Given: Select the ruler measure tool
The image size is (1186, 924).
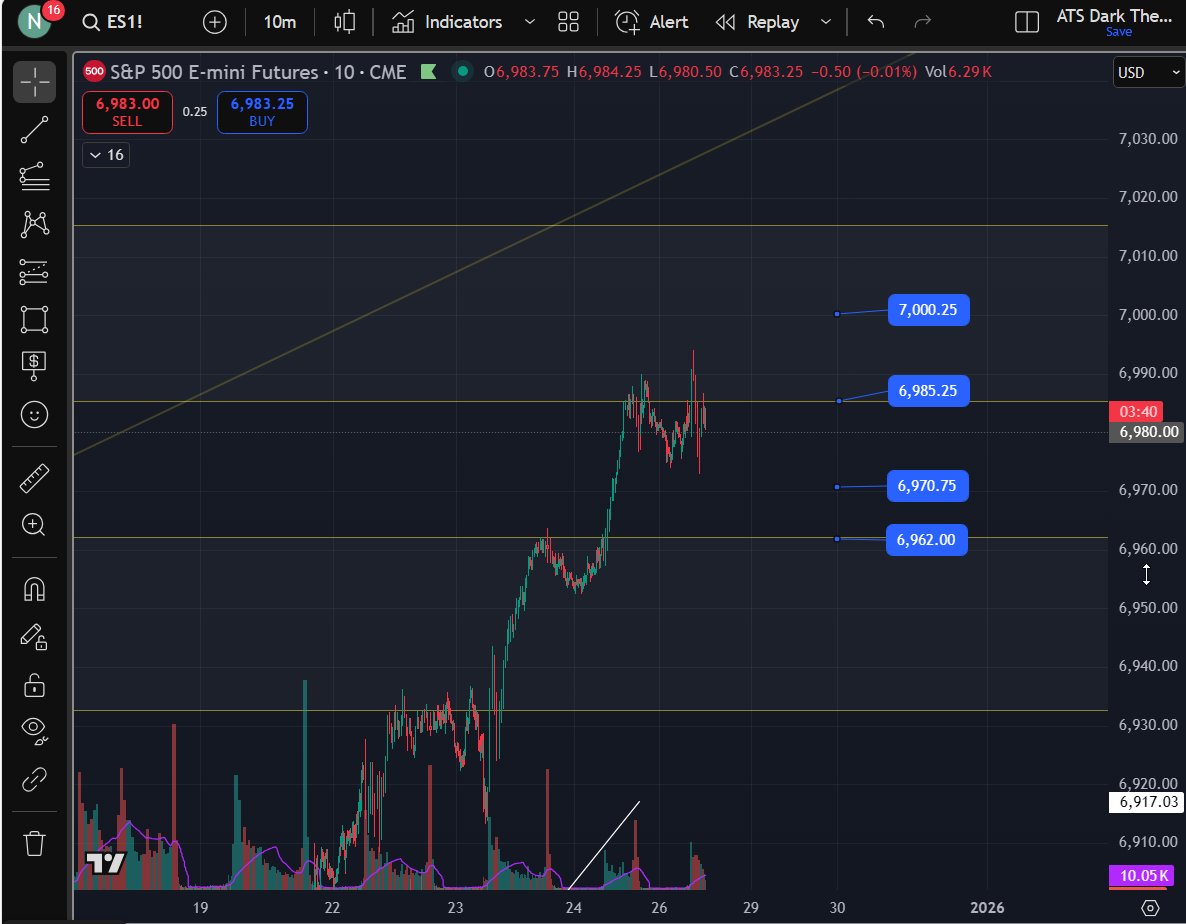Looking at the screenshot, I should click(x=34, y=478).
